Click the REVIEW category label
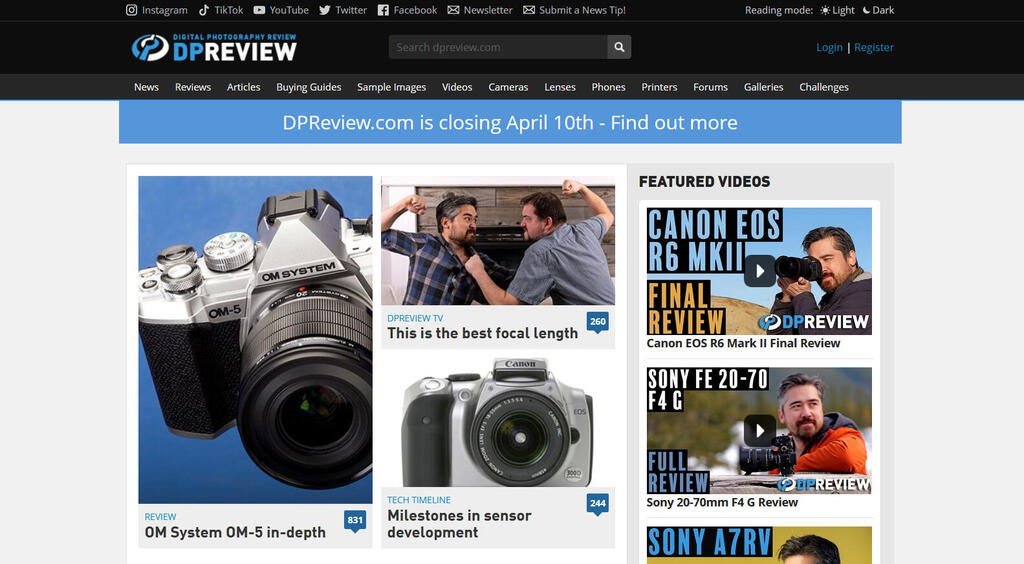Image resolution: width=1024 pixels, height=564 pixels. (x=160, y=516)
